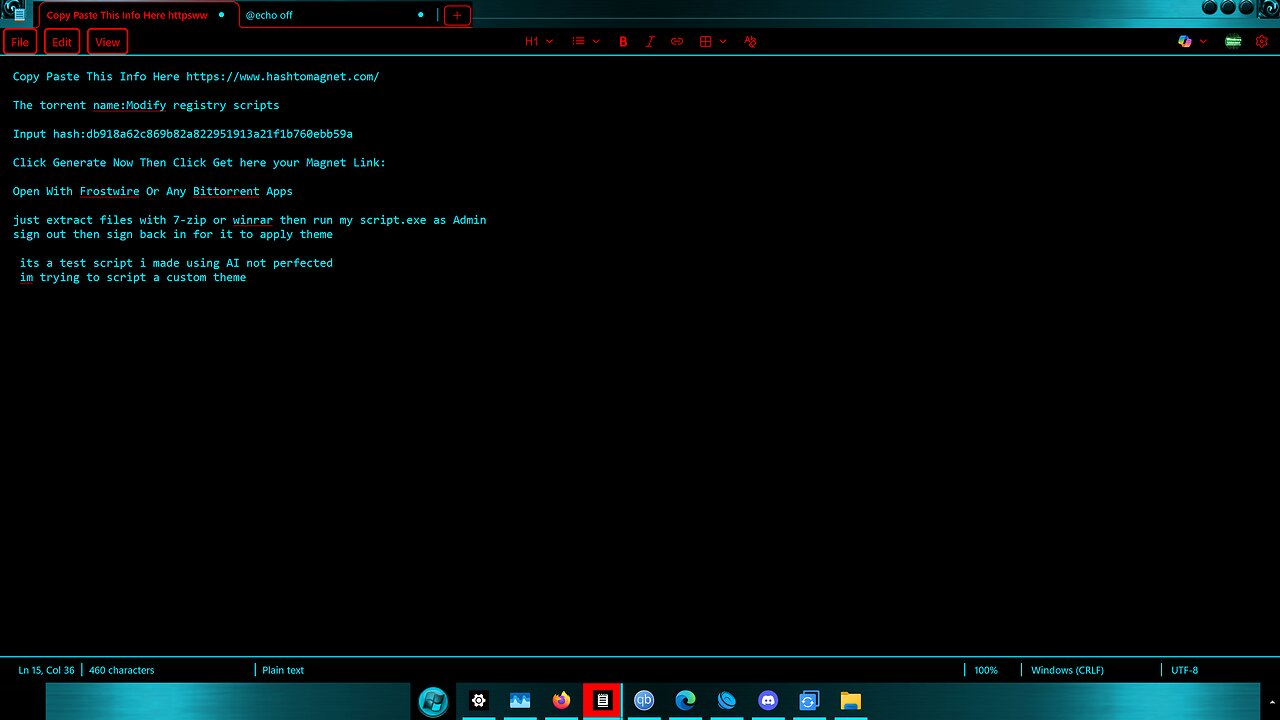Insert a hyperlink with the link icon
This screenshot has width=1280, height=720.
point(677,42)
